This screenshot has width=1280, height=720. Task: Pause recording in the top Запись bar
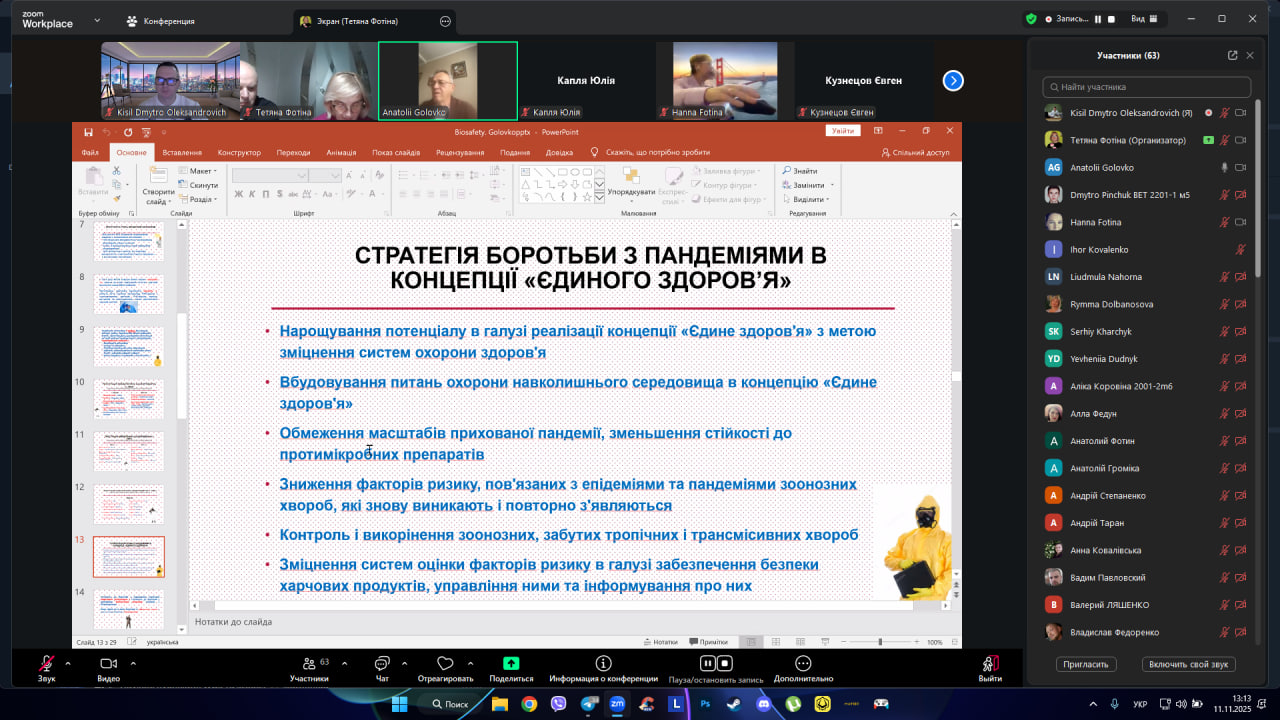coord(1097,19)
